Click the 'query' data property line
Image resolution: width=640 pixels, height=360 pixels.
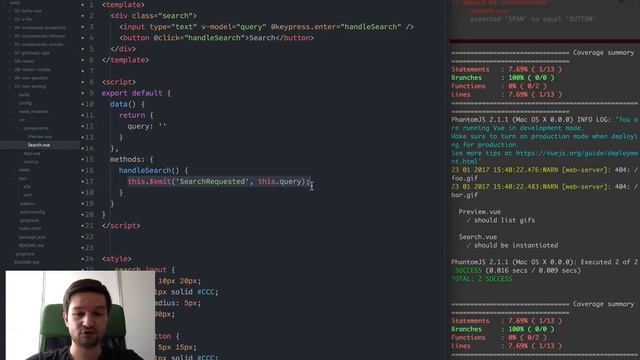[147, 126]
